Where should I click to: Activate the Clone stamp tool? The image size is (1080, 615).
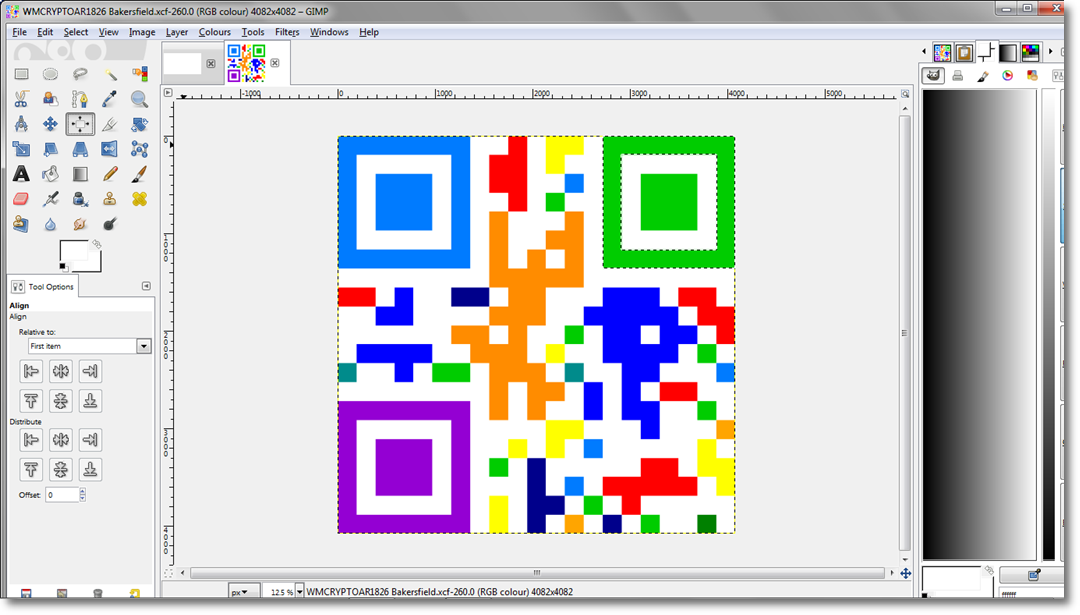(110, 199)
